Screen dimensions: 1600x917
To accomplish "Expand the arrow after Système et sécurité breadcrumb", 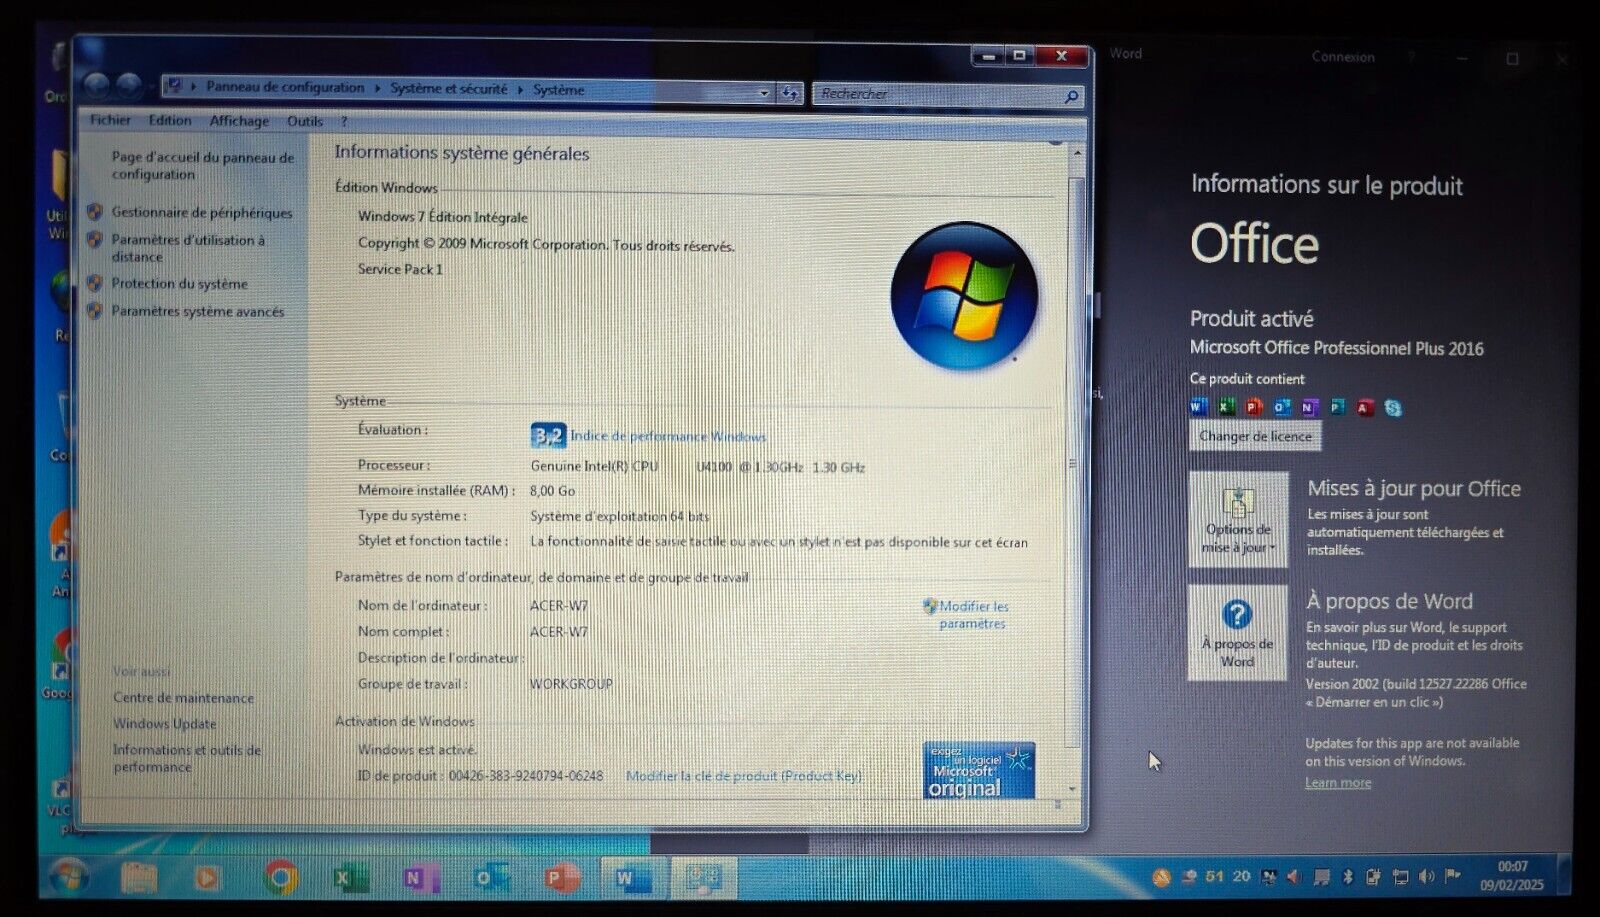I will 520,89.
